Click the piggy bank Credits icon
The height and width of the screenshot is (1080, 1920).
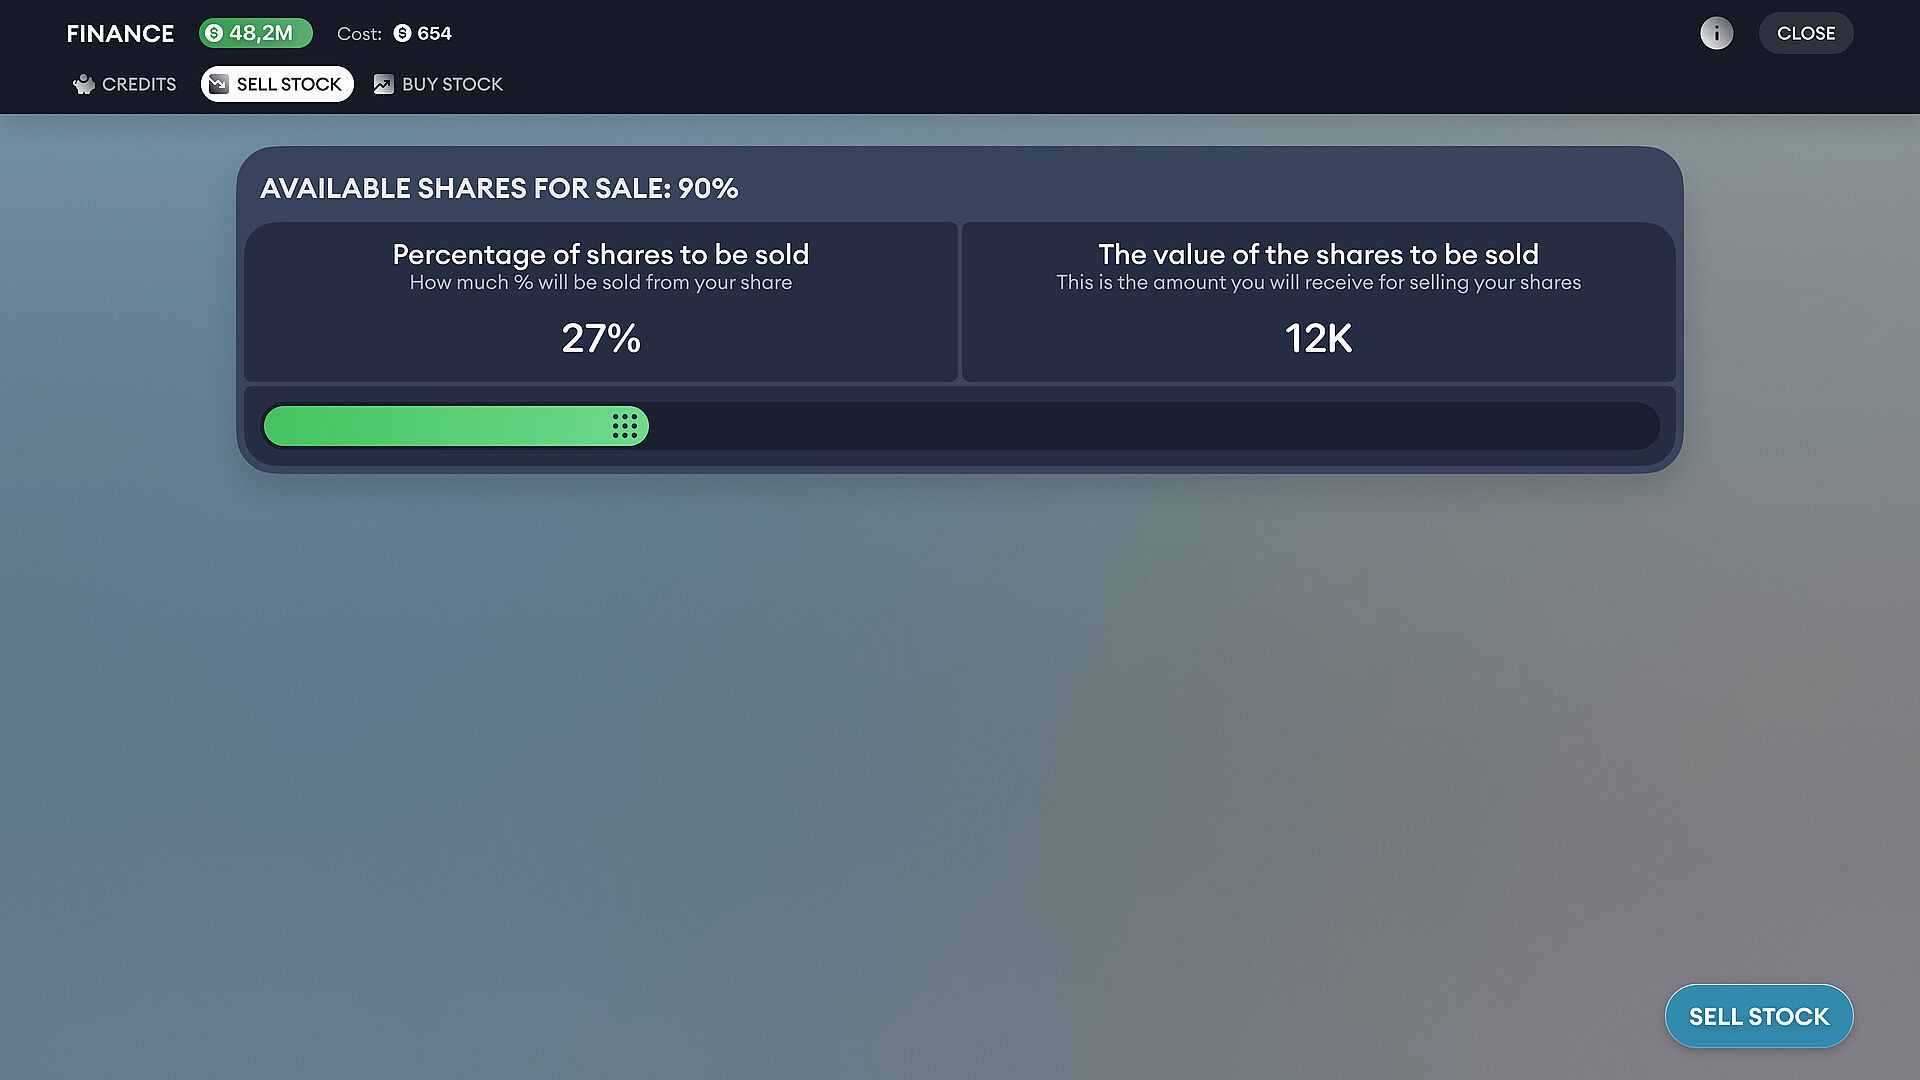pyautogui.click(x=84, y=84)
